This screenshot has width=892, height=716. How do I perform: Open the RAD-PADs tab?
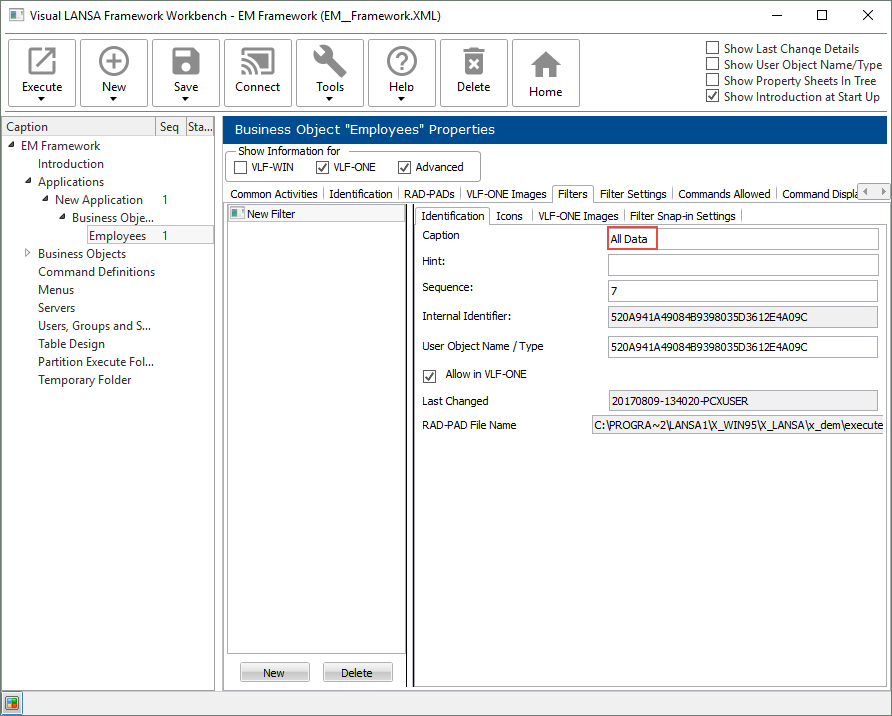[x=429, y=194]
